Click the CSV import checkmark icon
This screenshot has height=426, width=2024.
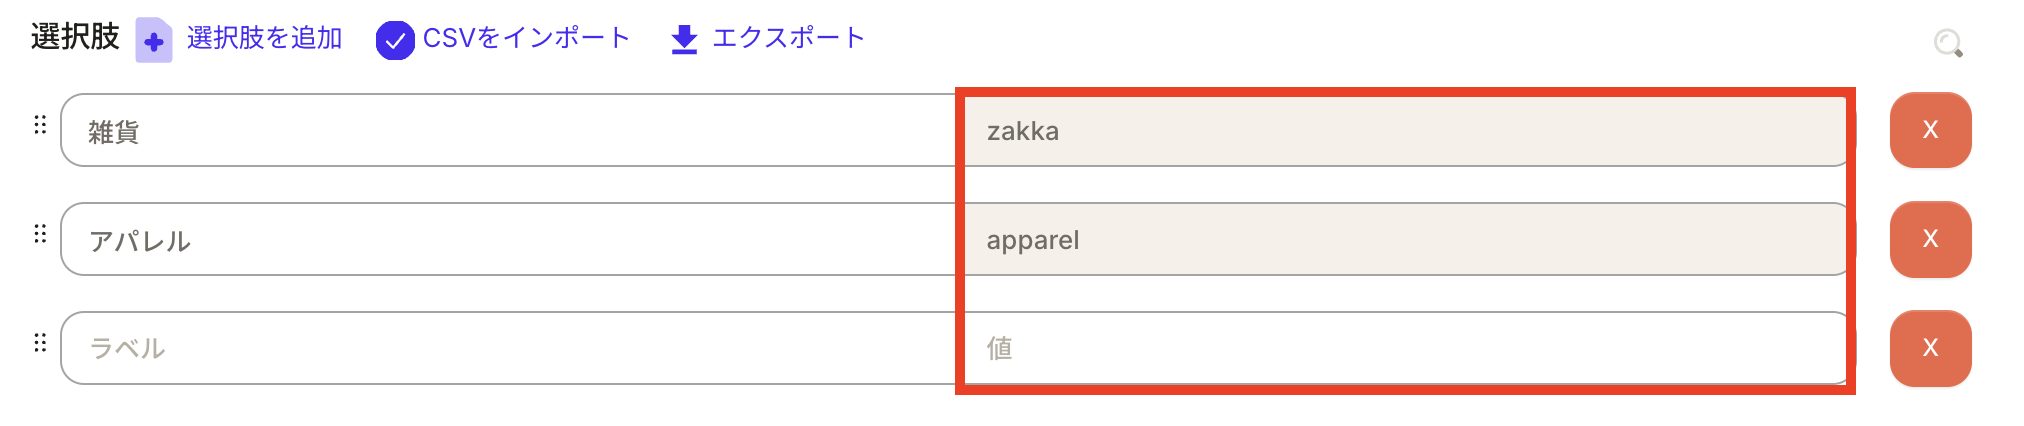tap(395, 40)
